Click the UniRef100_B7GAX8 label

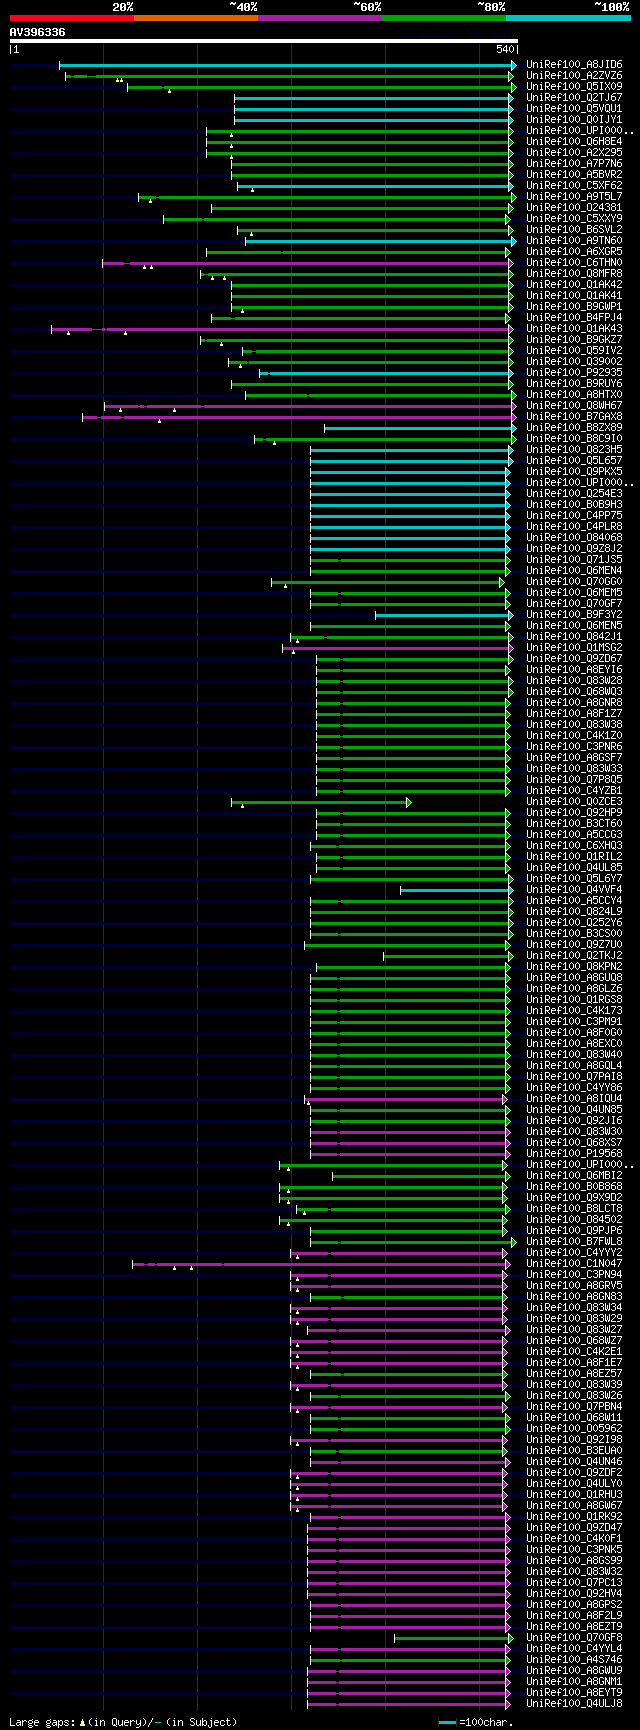574,417
